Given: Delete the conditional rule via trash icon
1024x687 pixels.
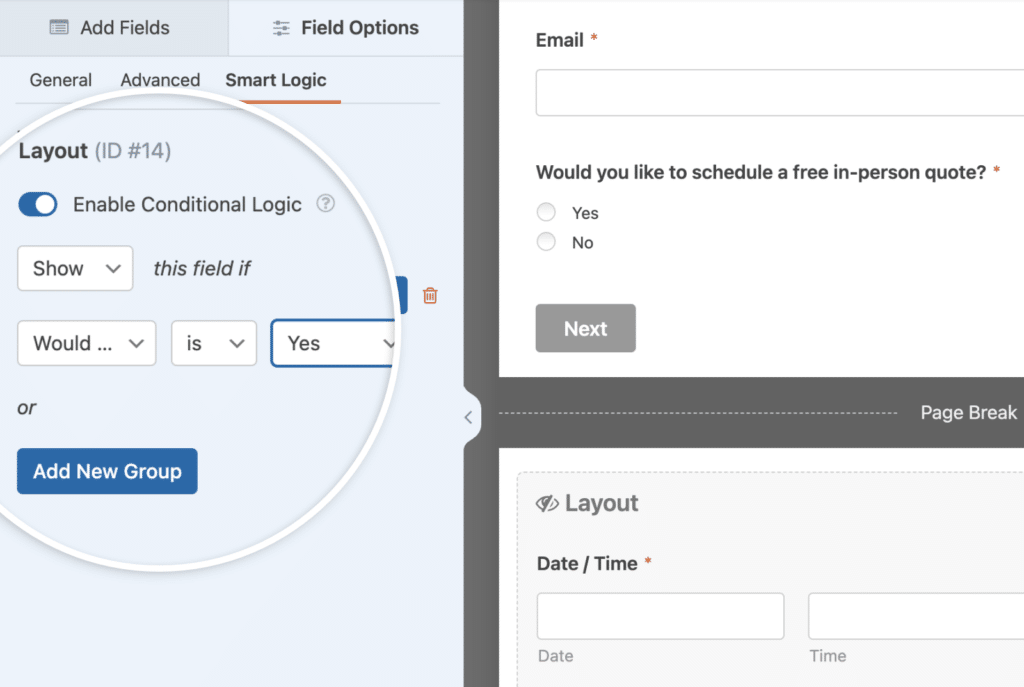Looking at the screenshot, I should tap(430, 295).
